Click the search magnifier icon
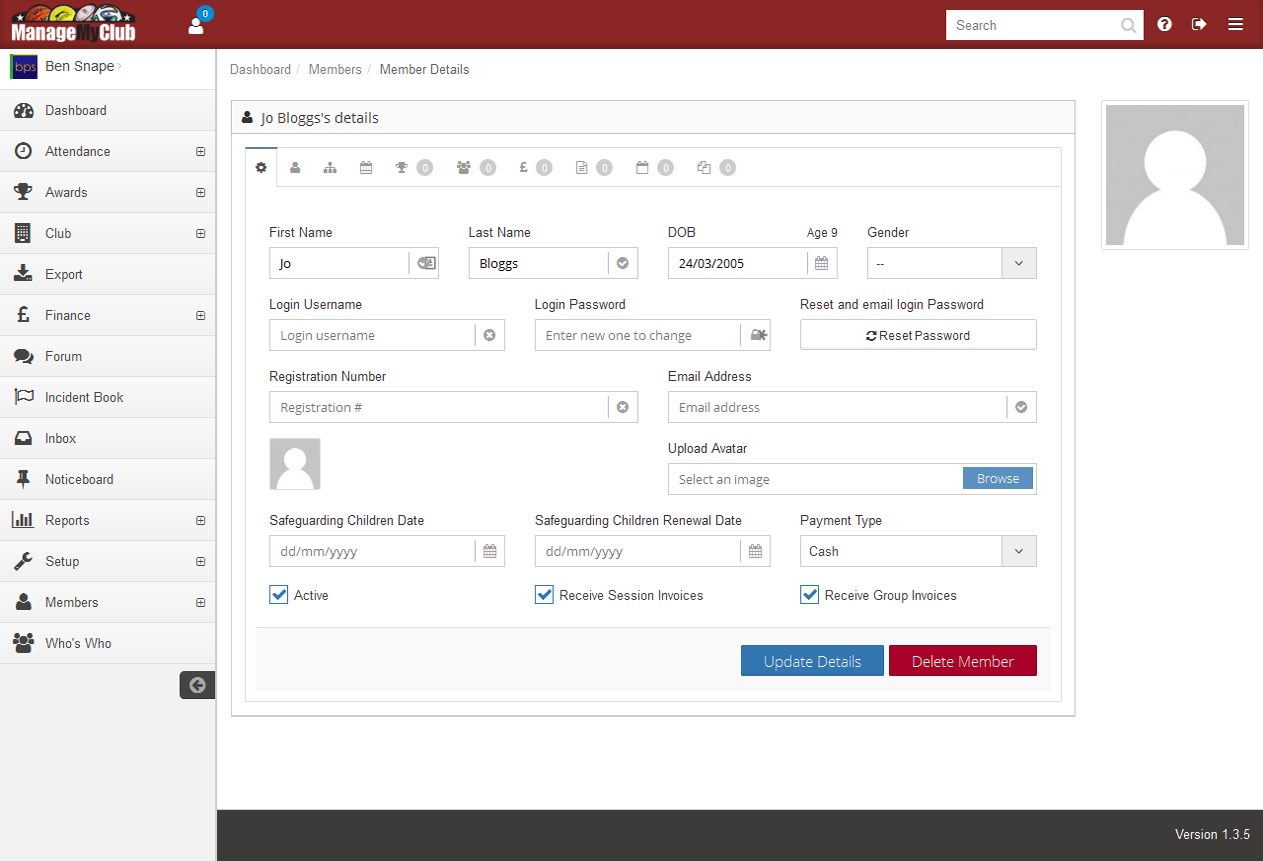Image resolution: width=1263 pixels, height=861 pixels. click(x=1129, y=26)
